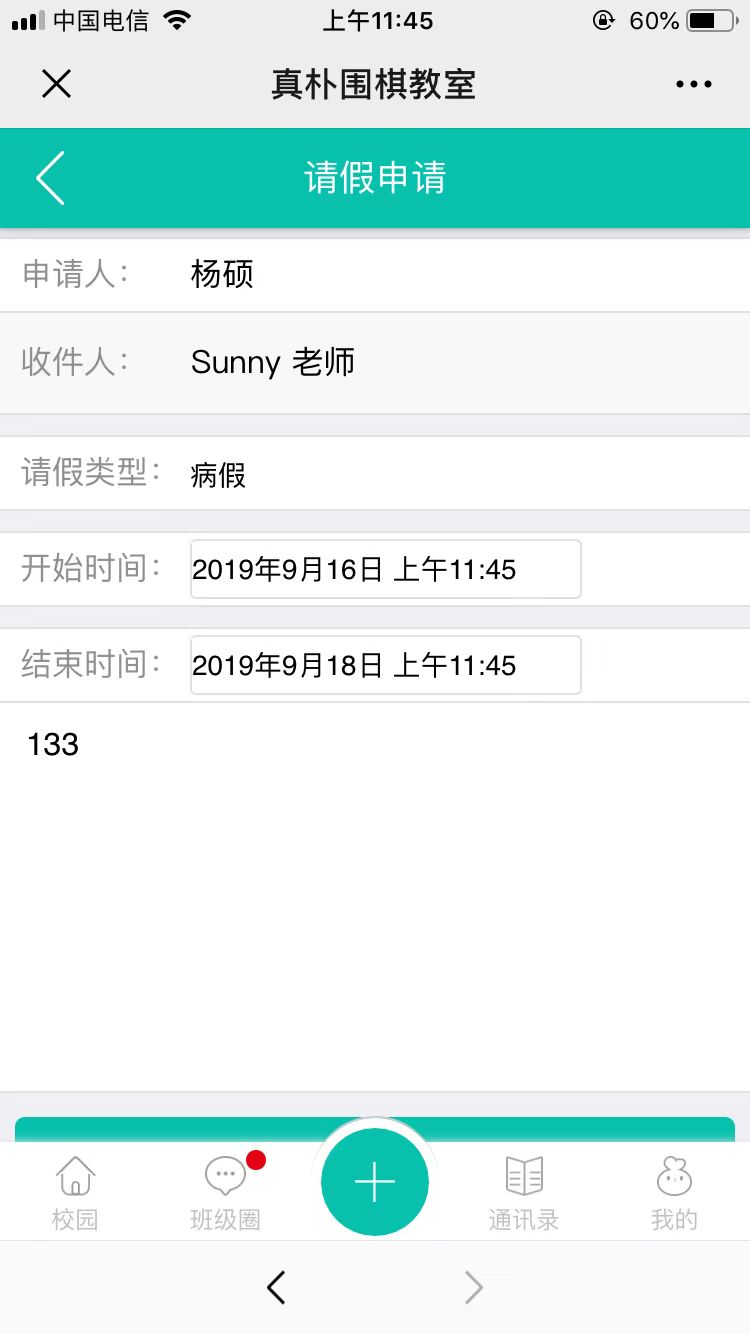Open the three-dot more options menu
This screenshot has width=750, height=1334.
[693, 84]
